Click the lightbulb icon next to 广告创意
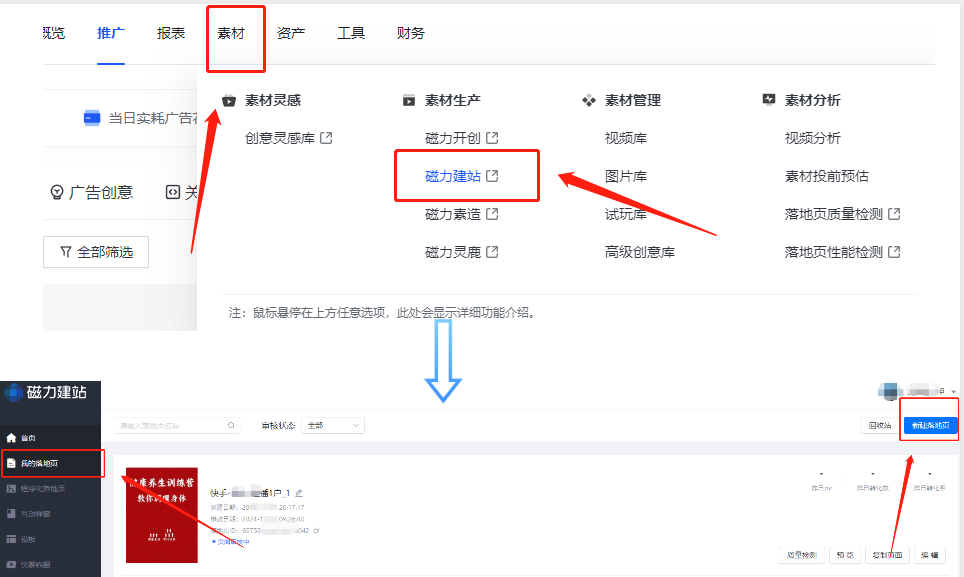Viewport: 964px width, 577px height. point(57,192)
